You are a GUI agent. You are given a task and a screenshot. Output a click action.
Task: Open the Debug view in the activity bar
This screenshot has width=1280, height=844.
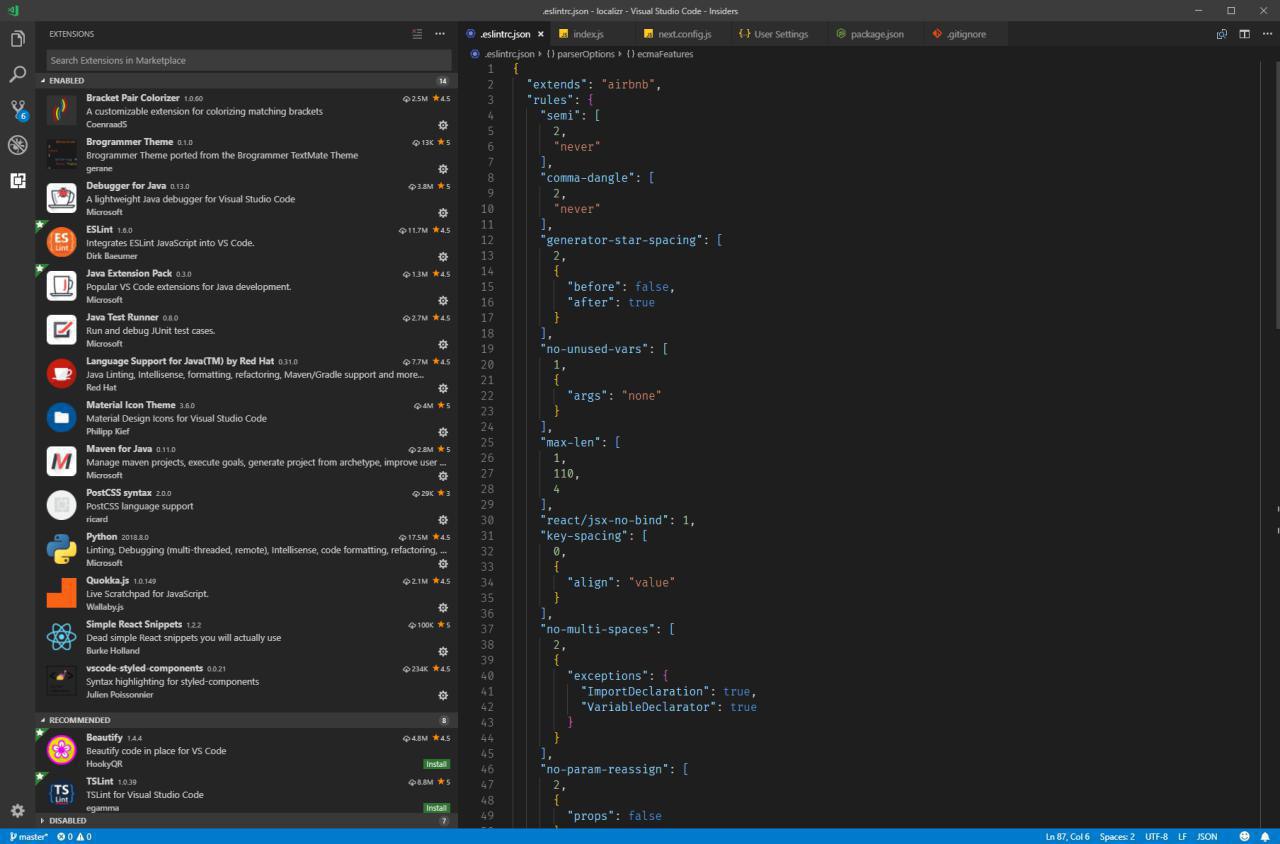(x=17, y=146)
